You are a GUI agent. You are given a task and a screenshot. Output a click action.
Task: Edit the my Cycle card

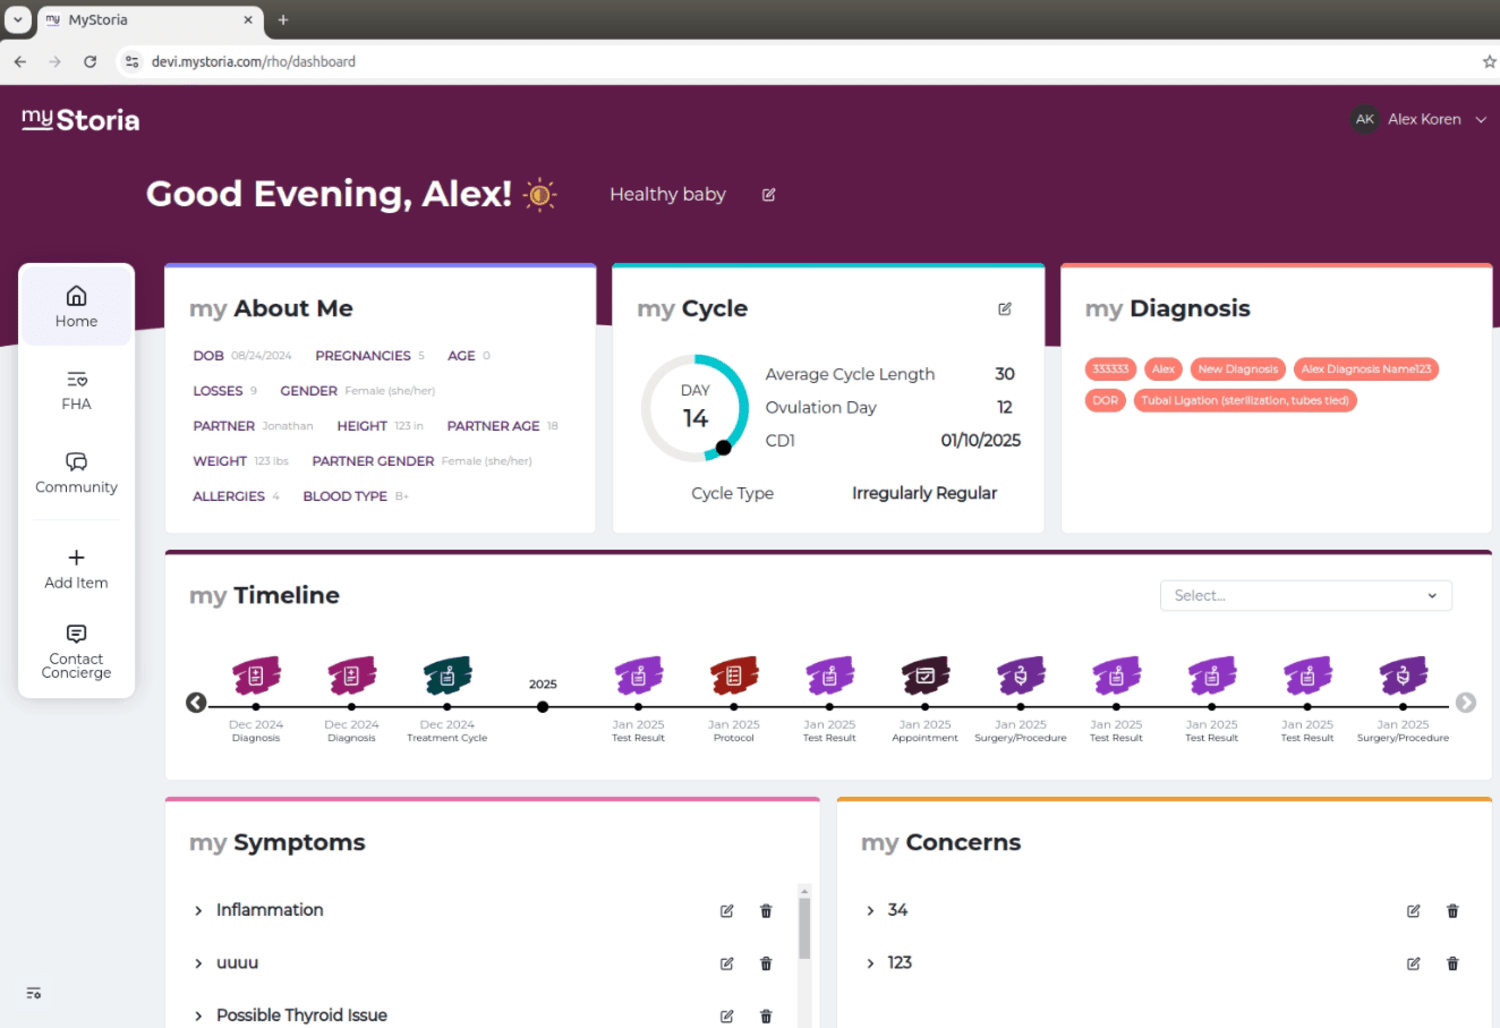(x=1005, y=309)
